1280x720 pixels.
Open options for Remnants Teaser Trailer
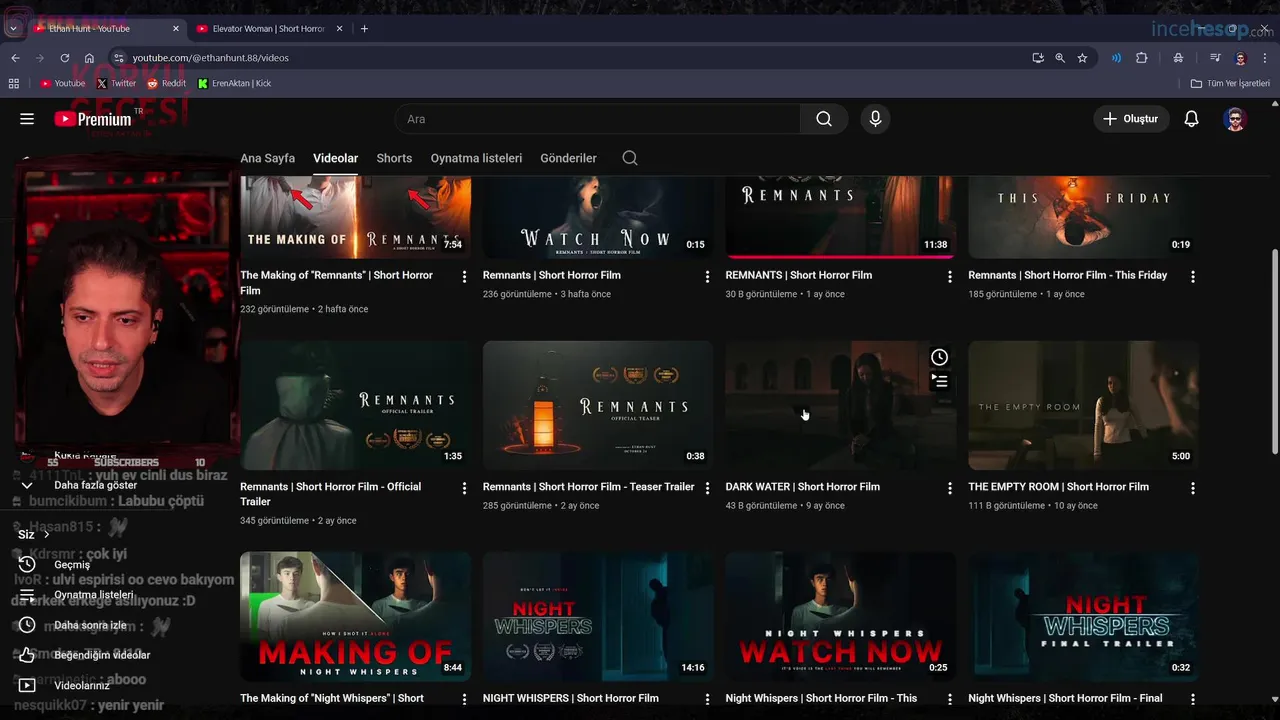(707, 488)
